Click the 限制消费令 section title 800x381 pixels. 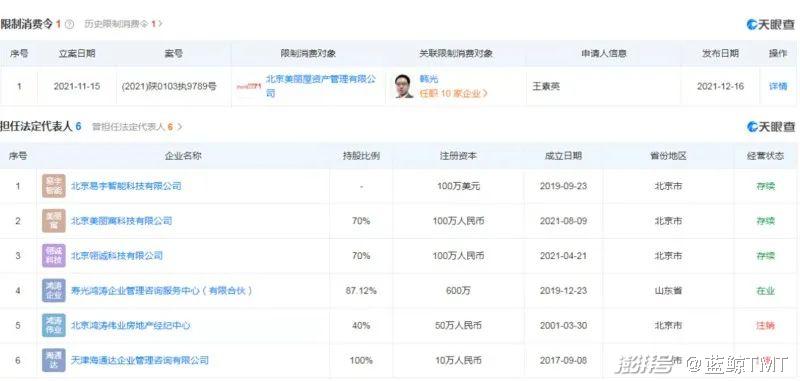[x=27, y=24]
